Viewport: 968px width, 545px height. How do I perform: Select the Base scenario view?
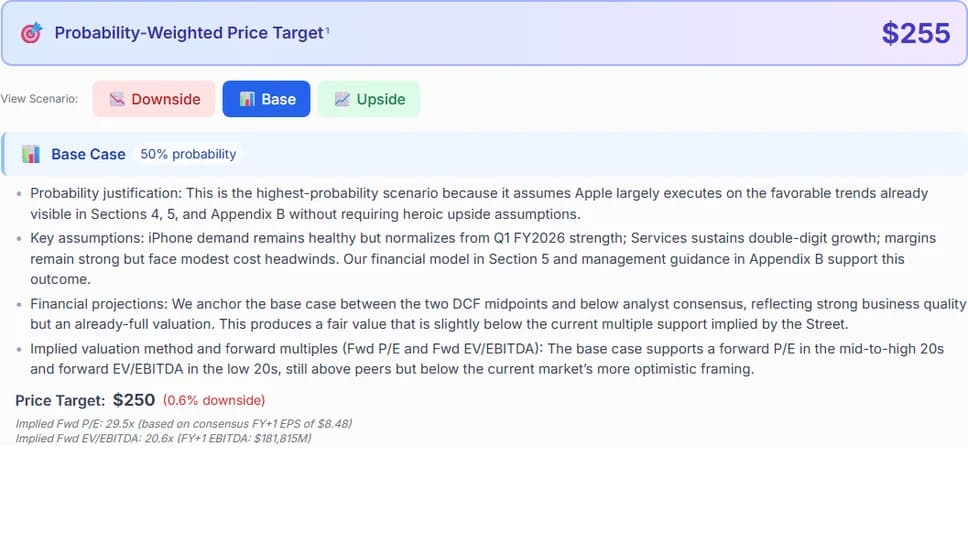point(267,99)
